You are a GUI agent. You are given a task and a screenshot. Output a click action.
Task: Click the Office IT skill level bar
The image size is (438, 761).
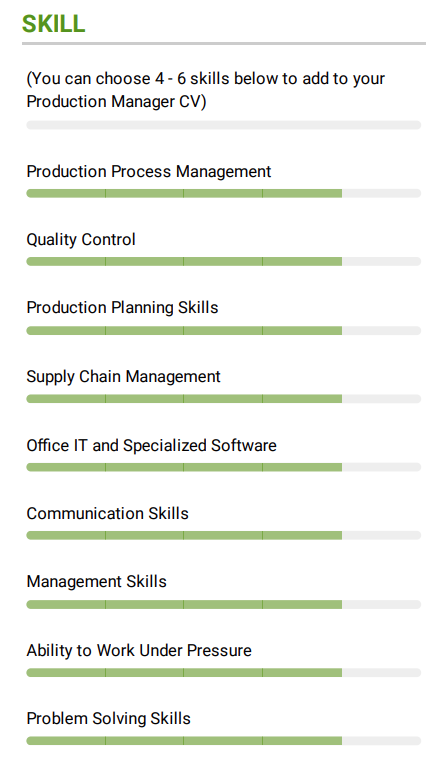[x=223, y=467]
